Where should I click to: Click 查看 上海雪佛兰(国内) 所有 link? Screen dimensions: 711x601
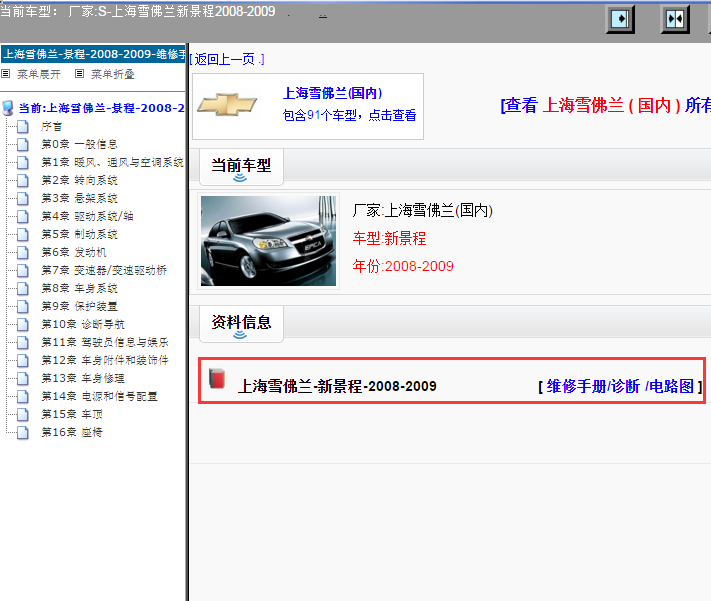coord(605,105)
